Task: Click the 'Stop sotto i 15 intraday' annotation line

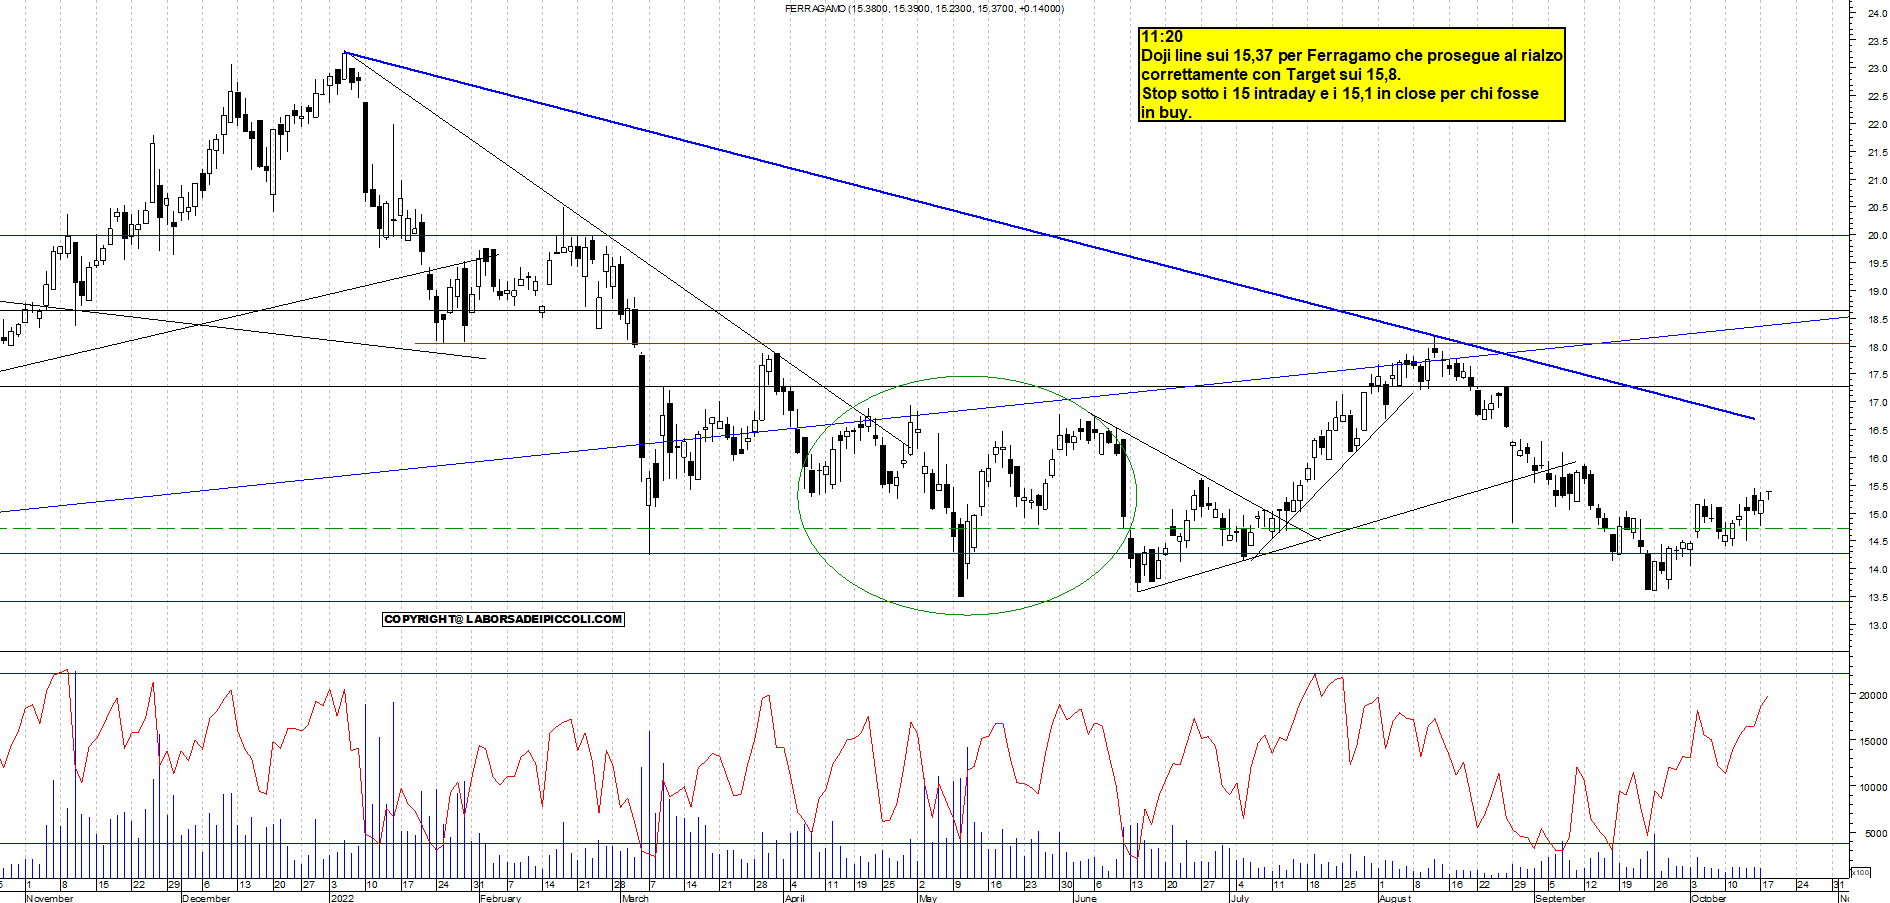Action: [x=1340, y=94]
